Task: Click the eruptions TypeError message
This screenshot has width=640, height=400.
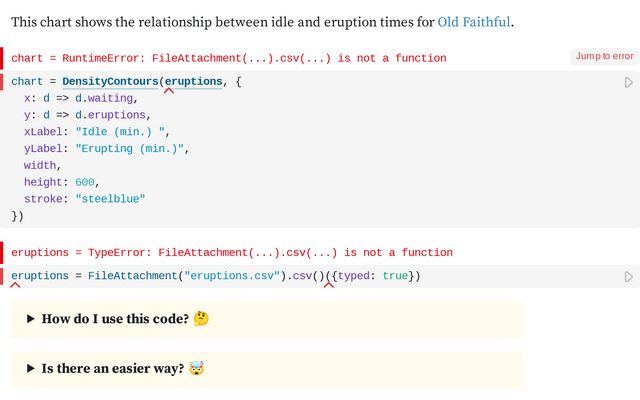Action: [231, 253]
